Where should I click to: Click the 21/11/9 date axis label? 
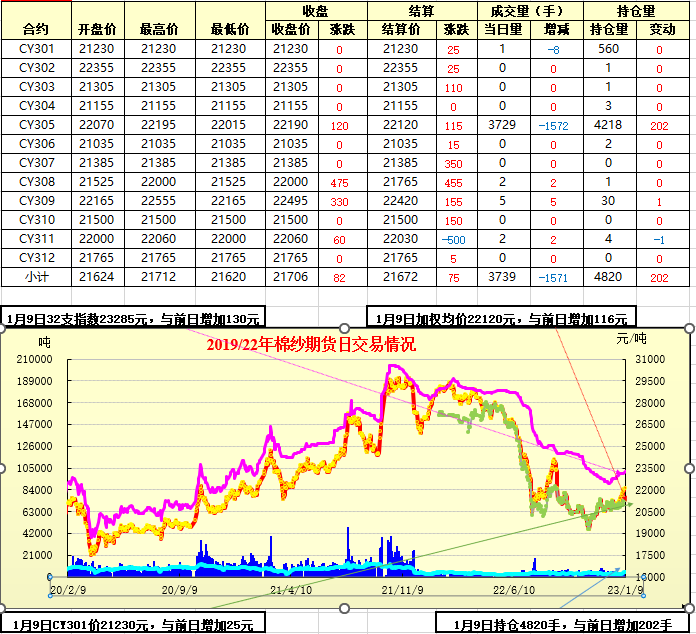click(401, 590)
